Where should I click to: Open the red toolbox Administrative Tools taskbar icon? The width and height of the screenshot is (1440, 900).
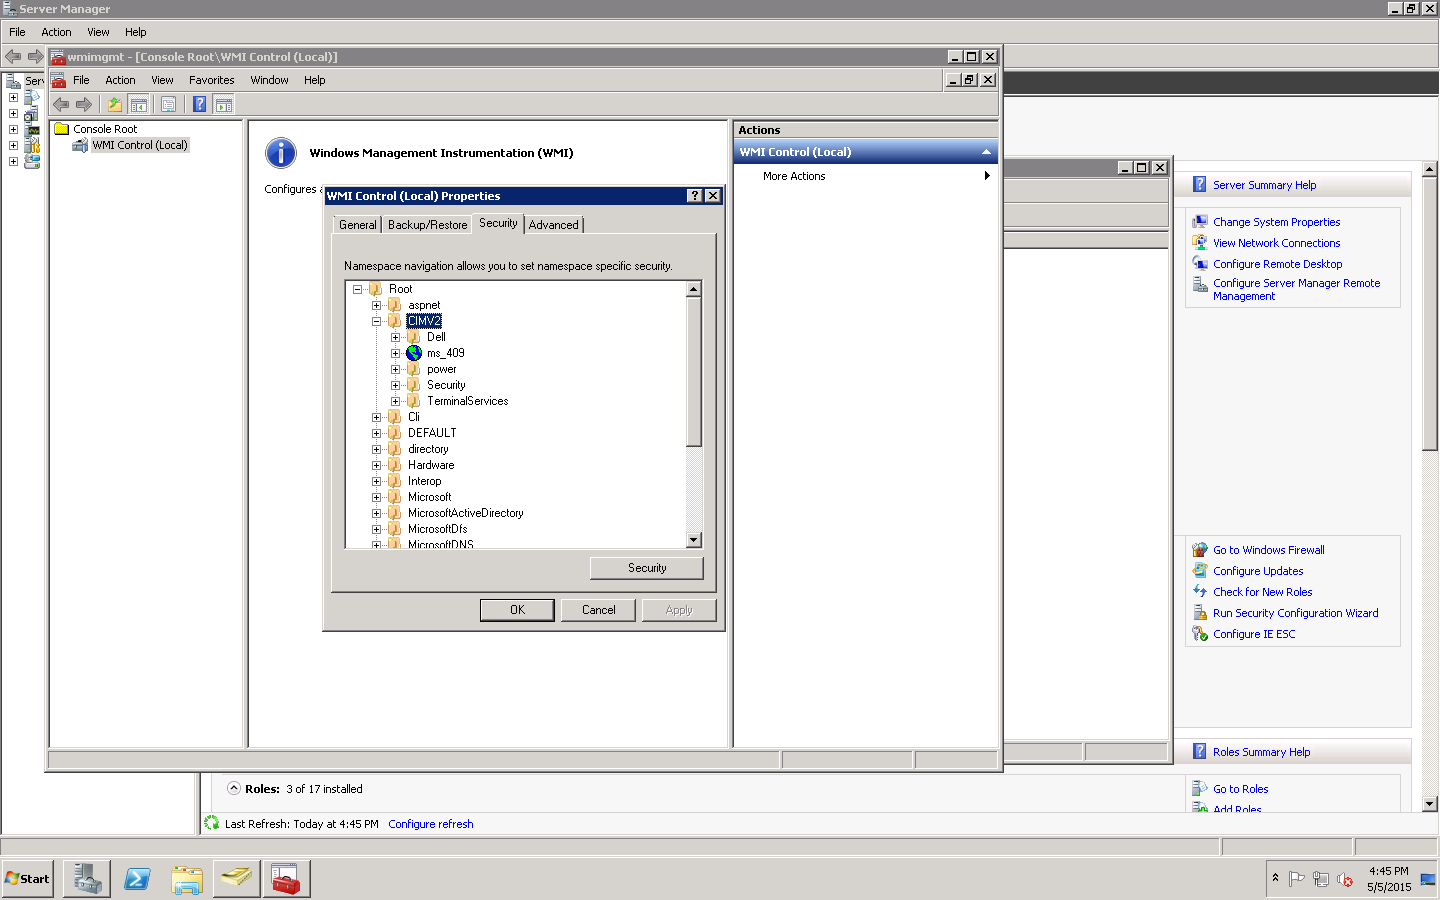[x=286, y=878]
